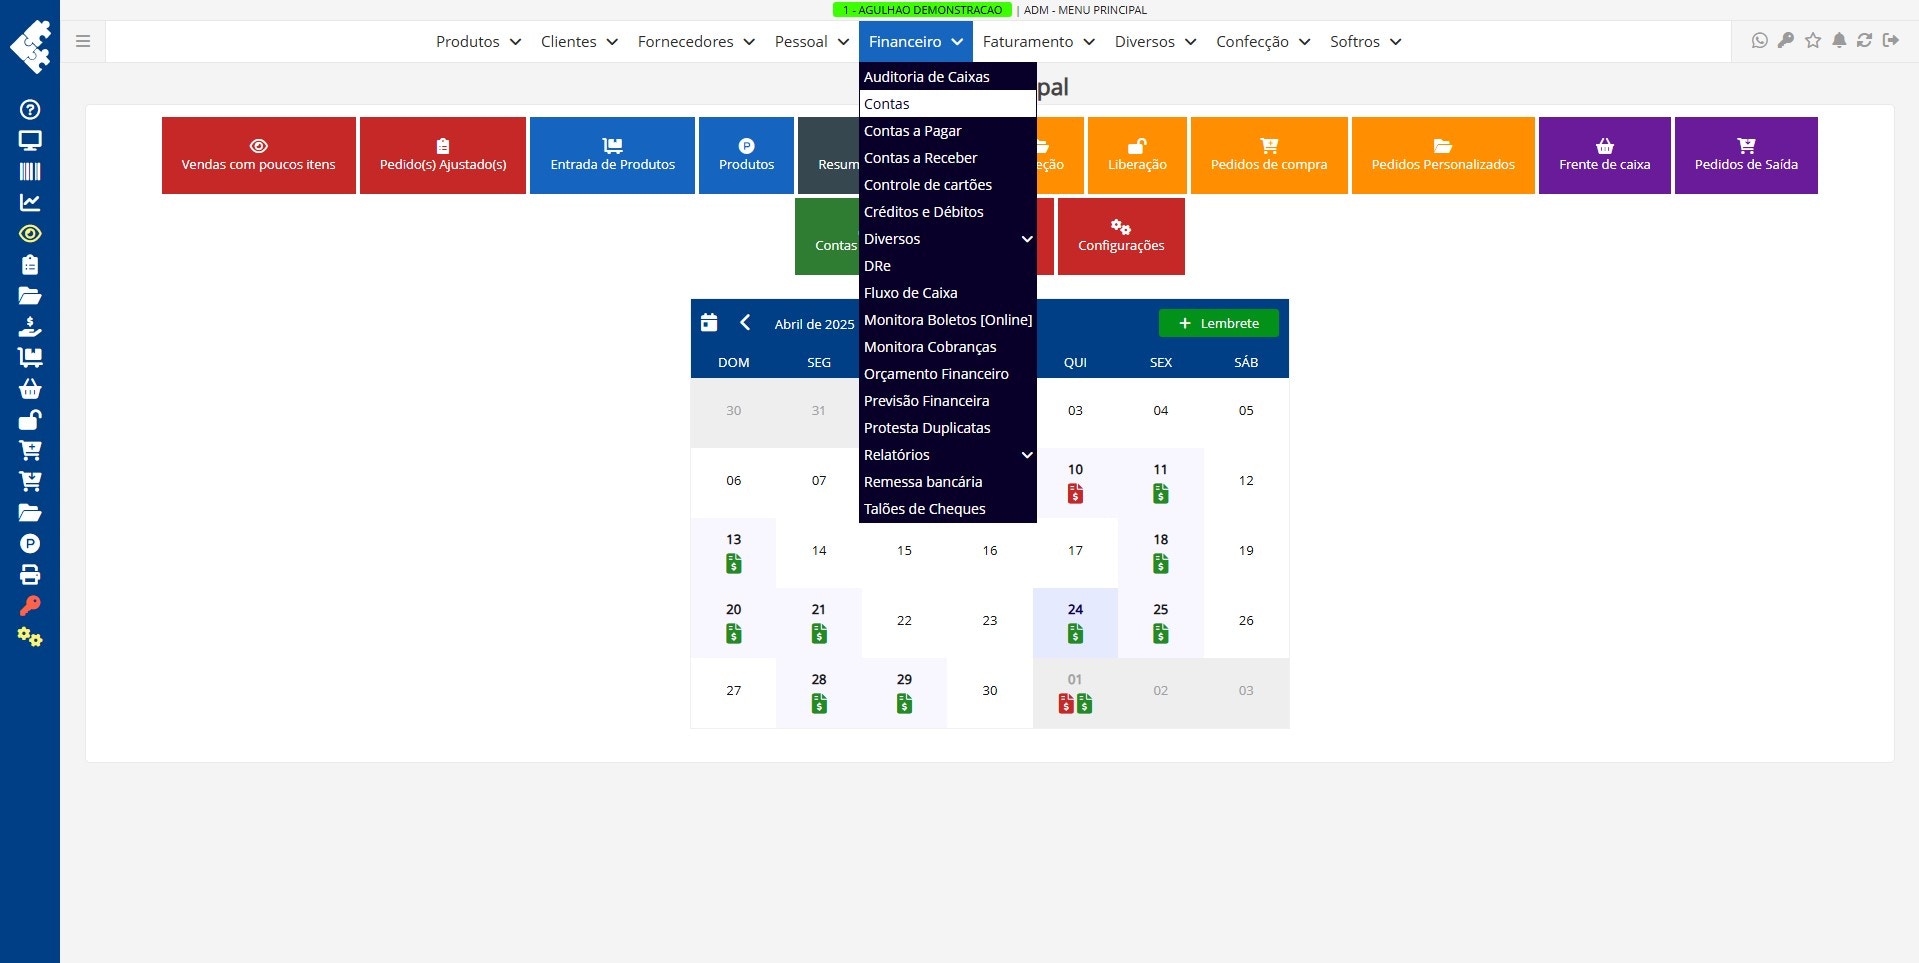The height and width of the screenshot is (963, 1919).
Task: Select Fluxo de Caixa menu entry
Action: tap(947, 293)
